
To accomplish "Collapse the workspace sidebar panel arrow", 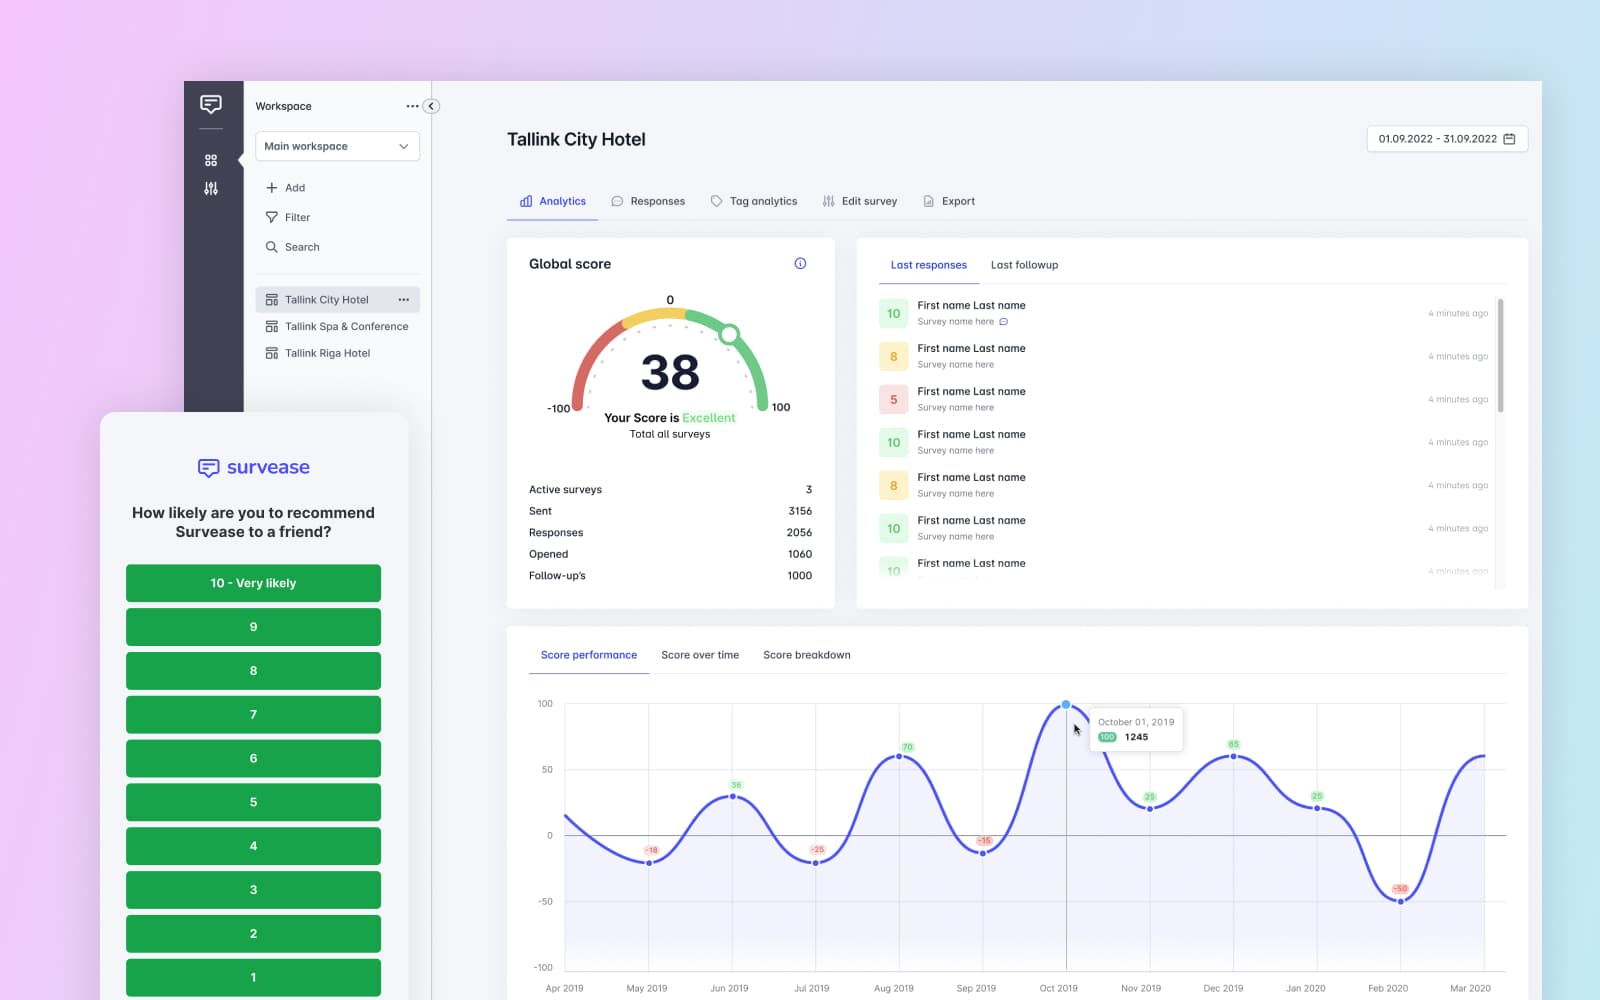I will [x=431, y=106].
